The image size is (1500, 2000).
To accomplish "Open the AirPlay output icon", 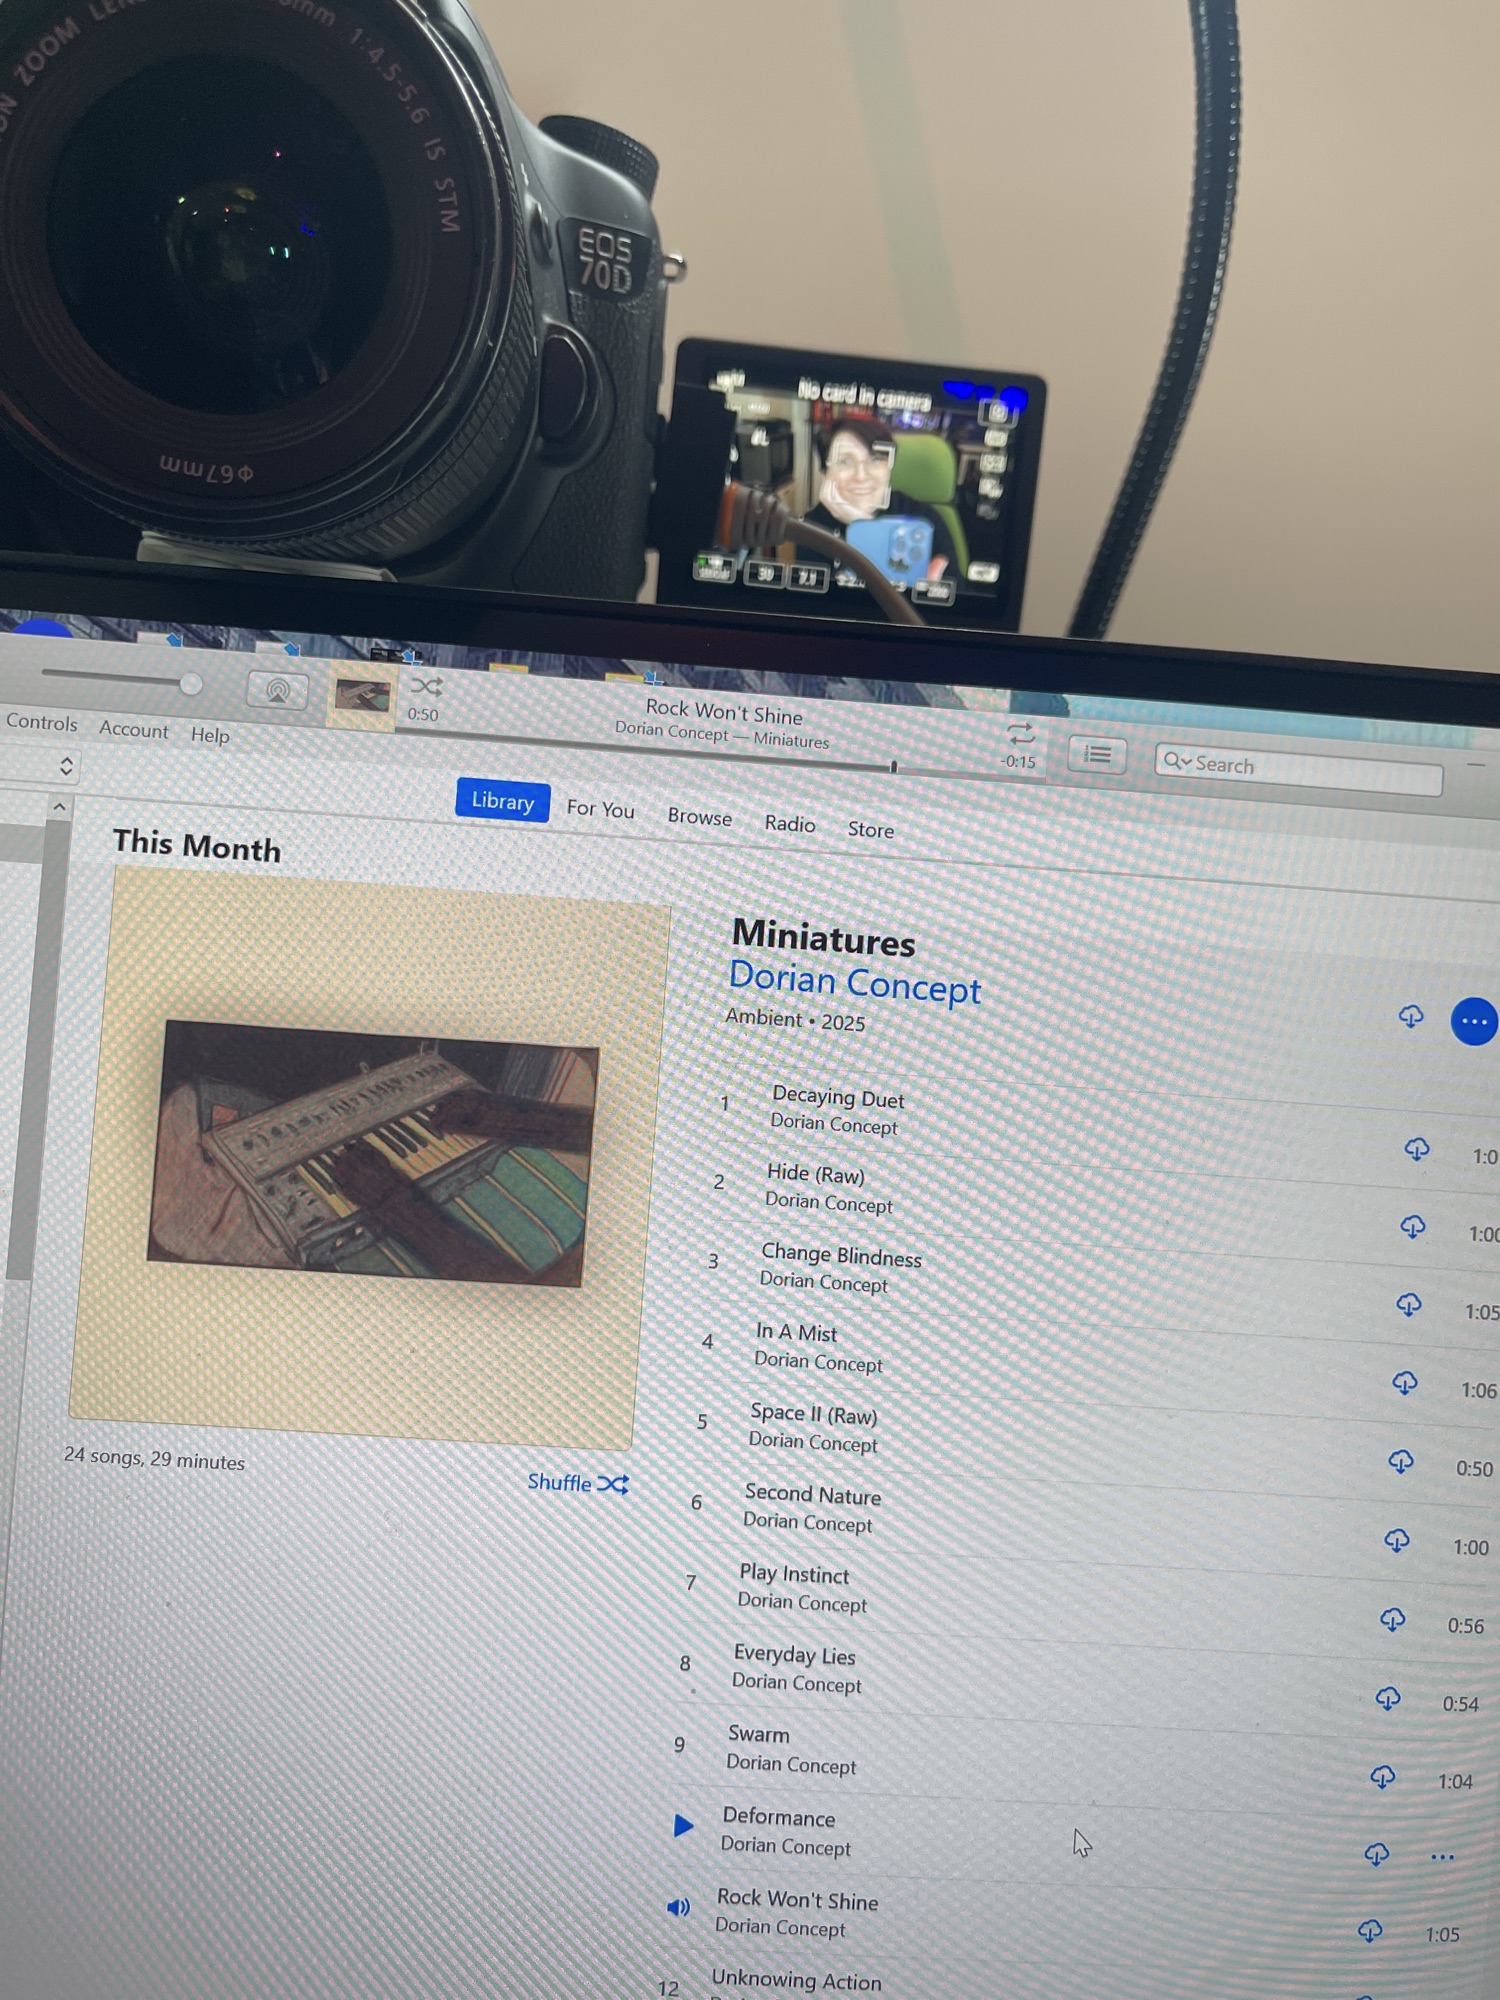I will 277,690.
